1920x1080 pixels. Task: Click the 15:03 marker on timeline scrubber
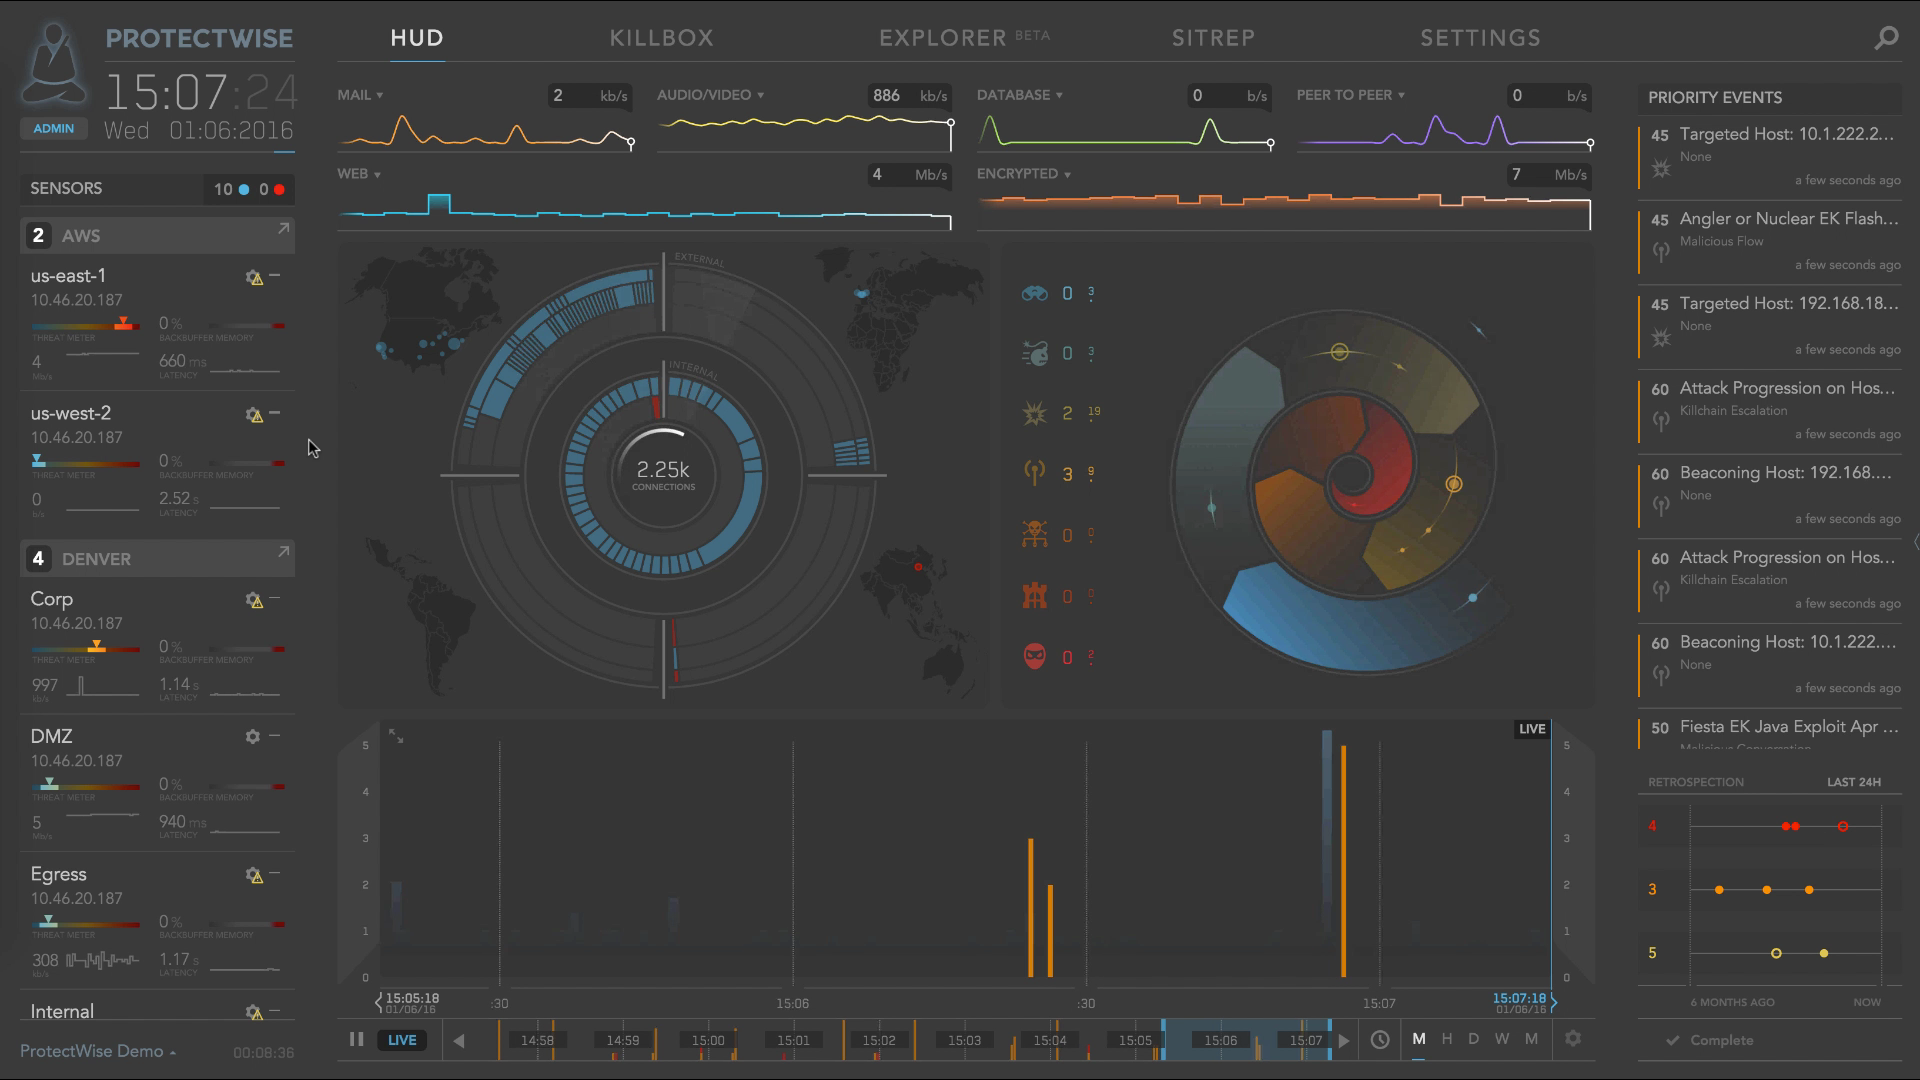[964, 1040]
